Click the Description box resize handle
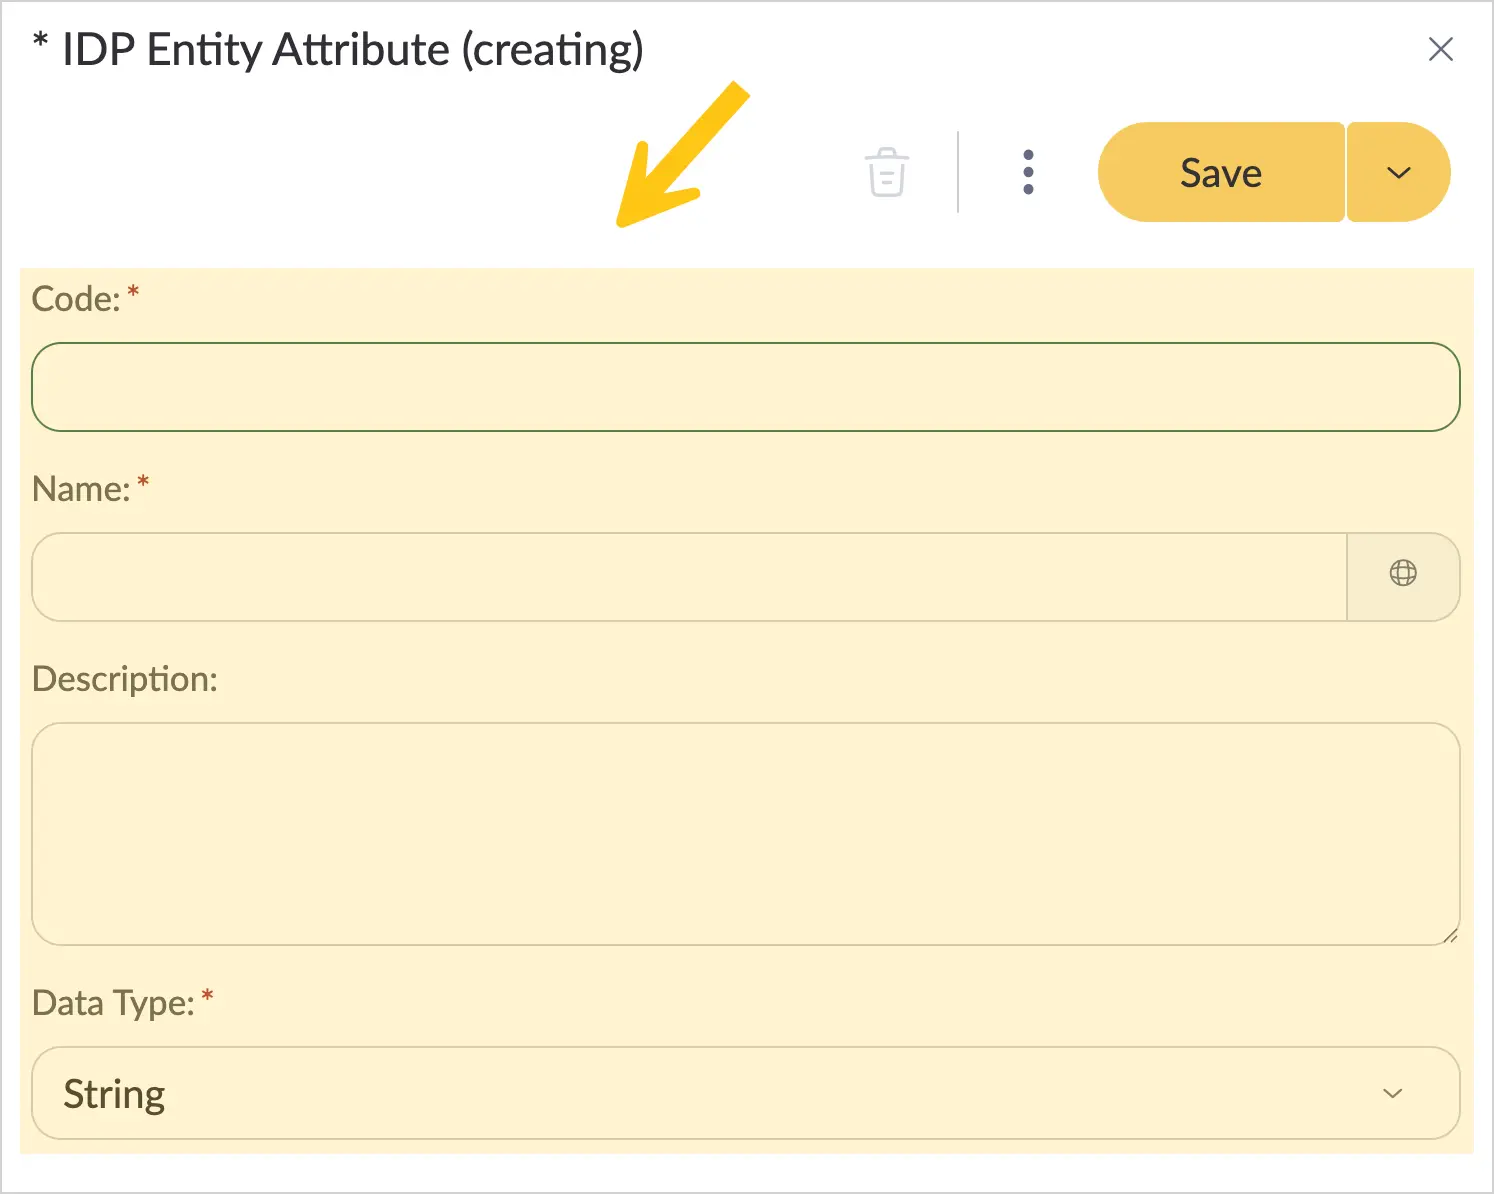1494x1194 pixels. point(1450,936)
